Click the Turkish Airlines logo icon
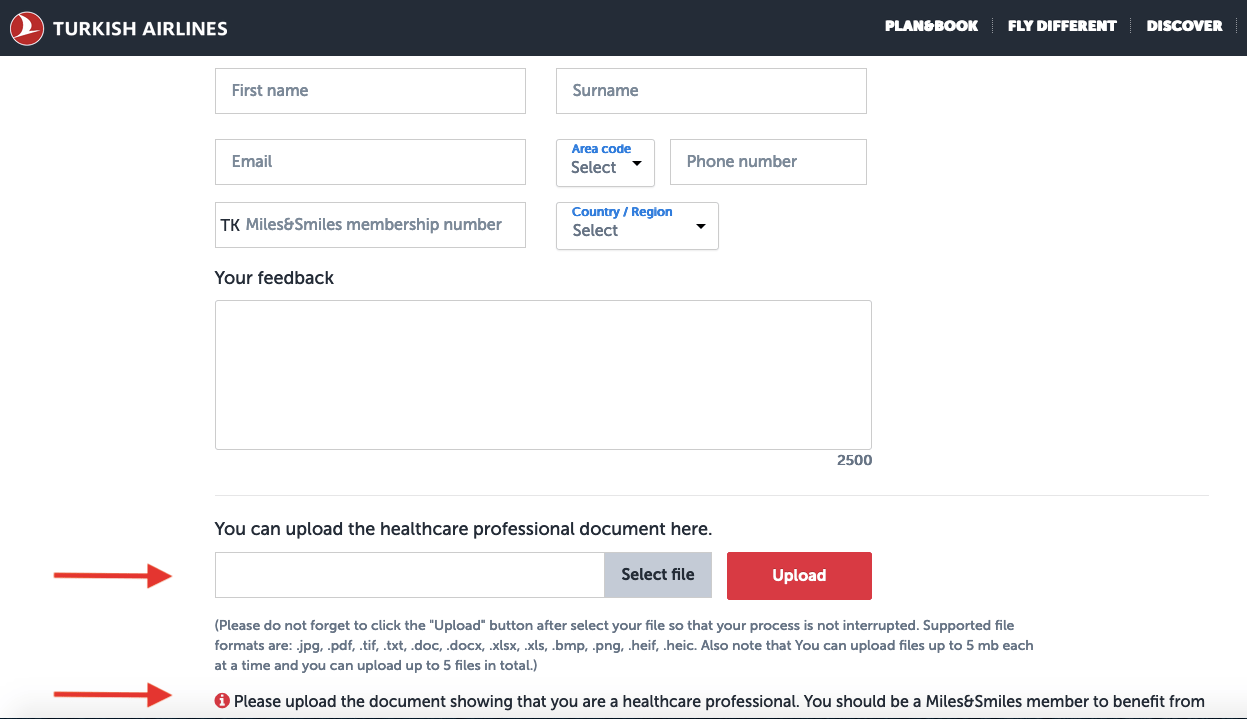Image resolution: width=1247 pixels, height=719 pixels. [x=27, y=28]
